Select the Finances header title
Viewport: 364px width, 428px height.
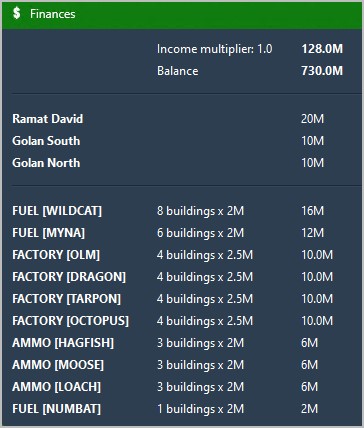pyautogui.click(x=53, y=14)
